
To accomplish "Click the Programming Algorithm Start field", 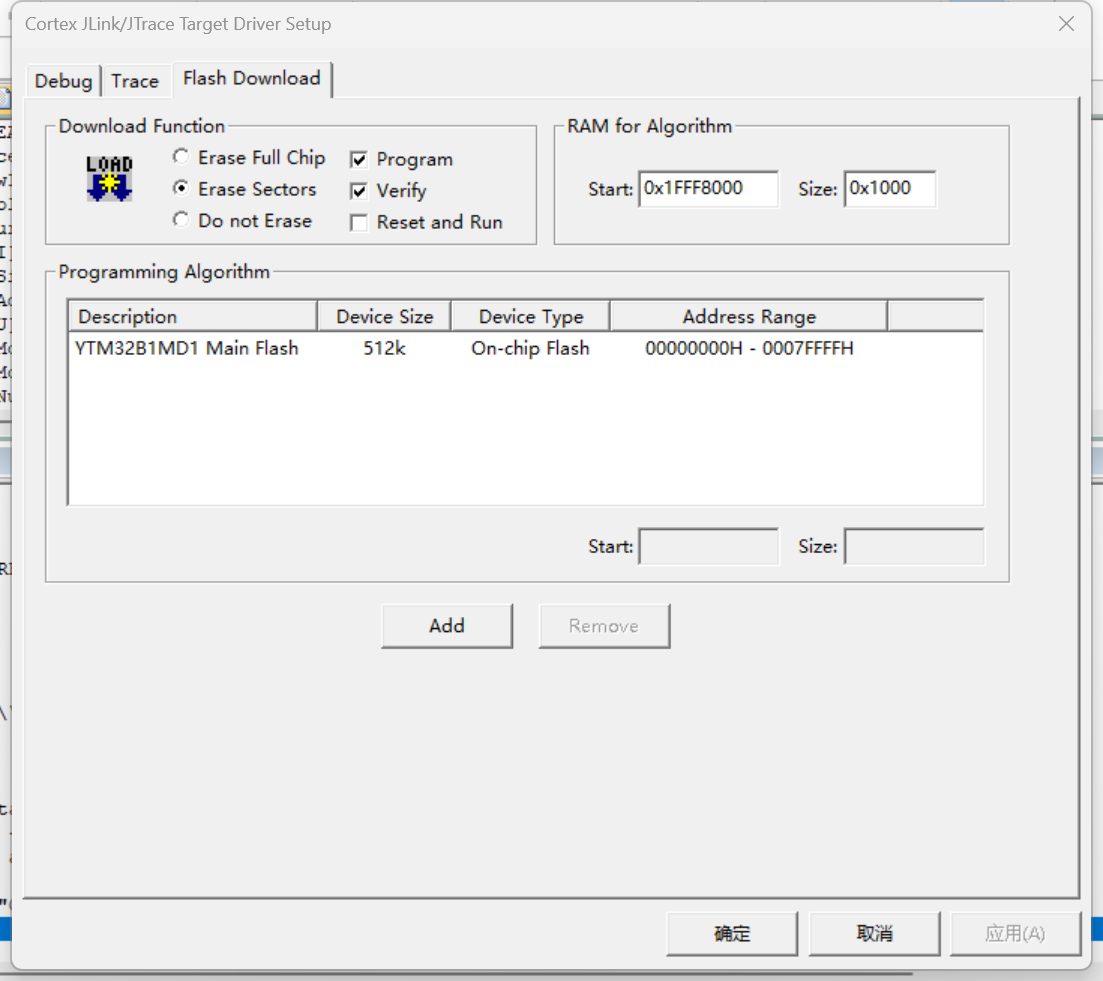I will (x=708, y=546).
